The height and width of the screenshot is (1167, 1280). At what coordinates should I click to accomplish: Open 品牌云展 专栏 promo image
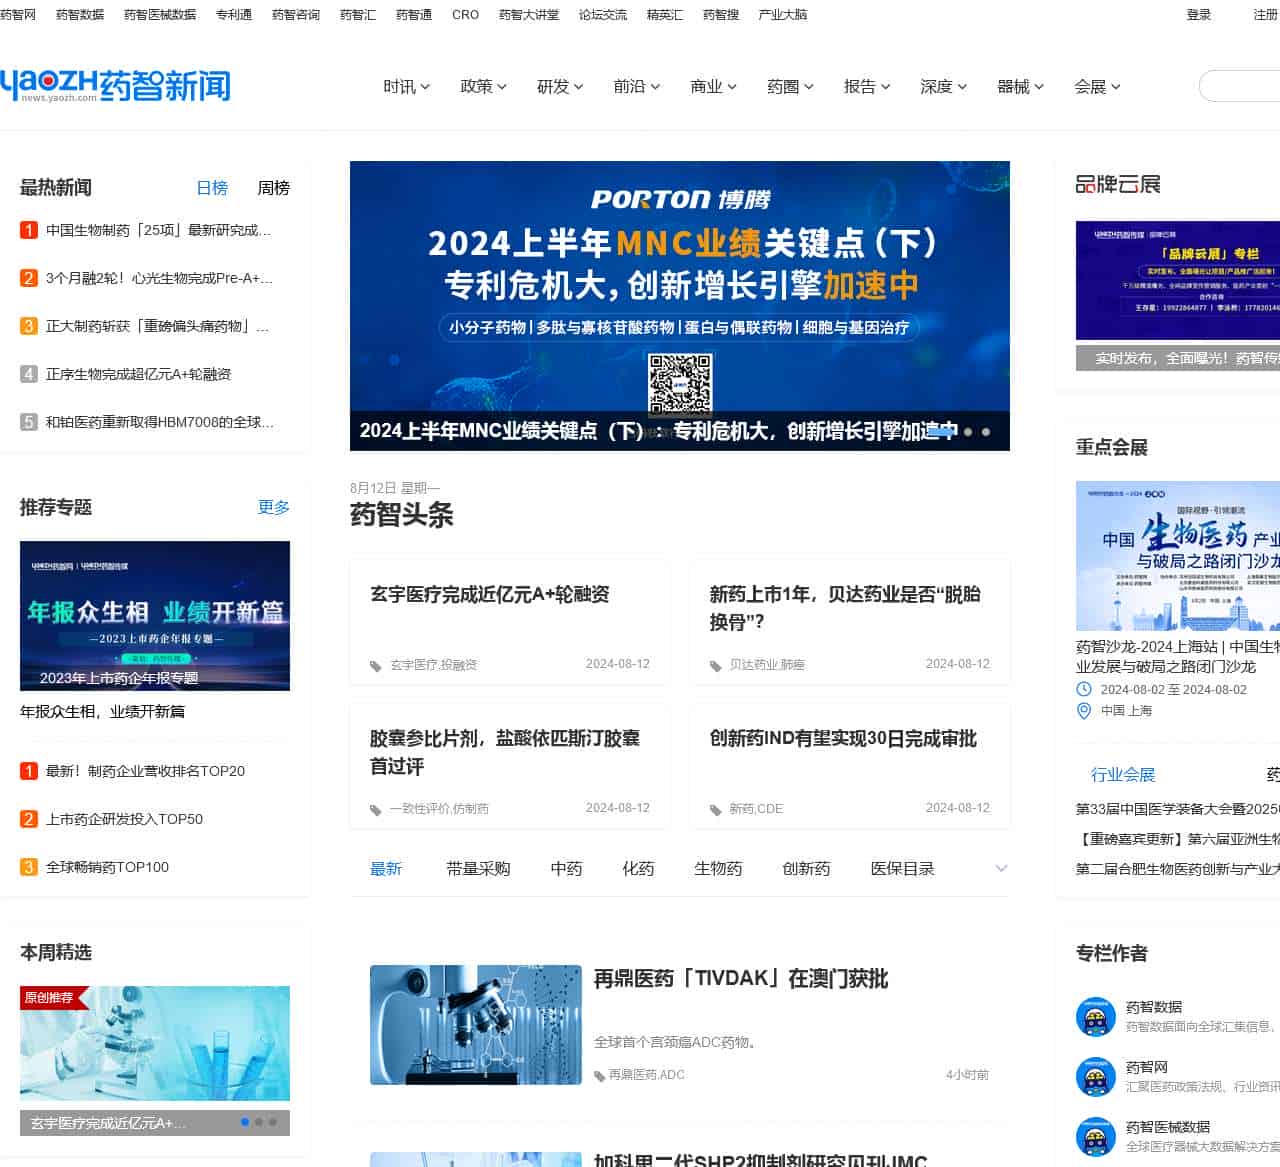[1178, 281]
